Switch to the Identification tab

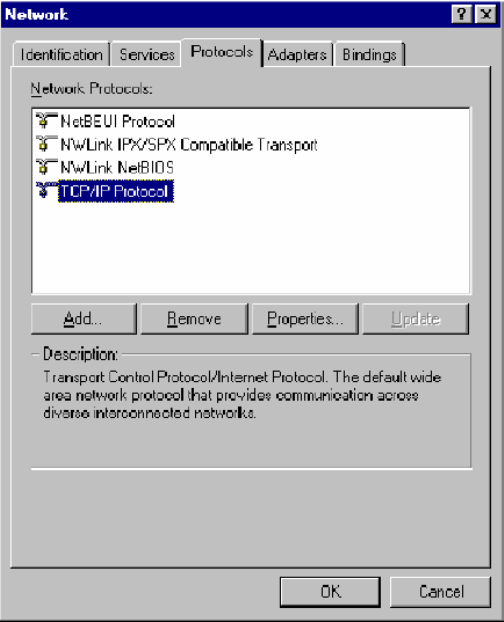pyautogui.click(x=61, y=54)
